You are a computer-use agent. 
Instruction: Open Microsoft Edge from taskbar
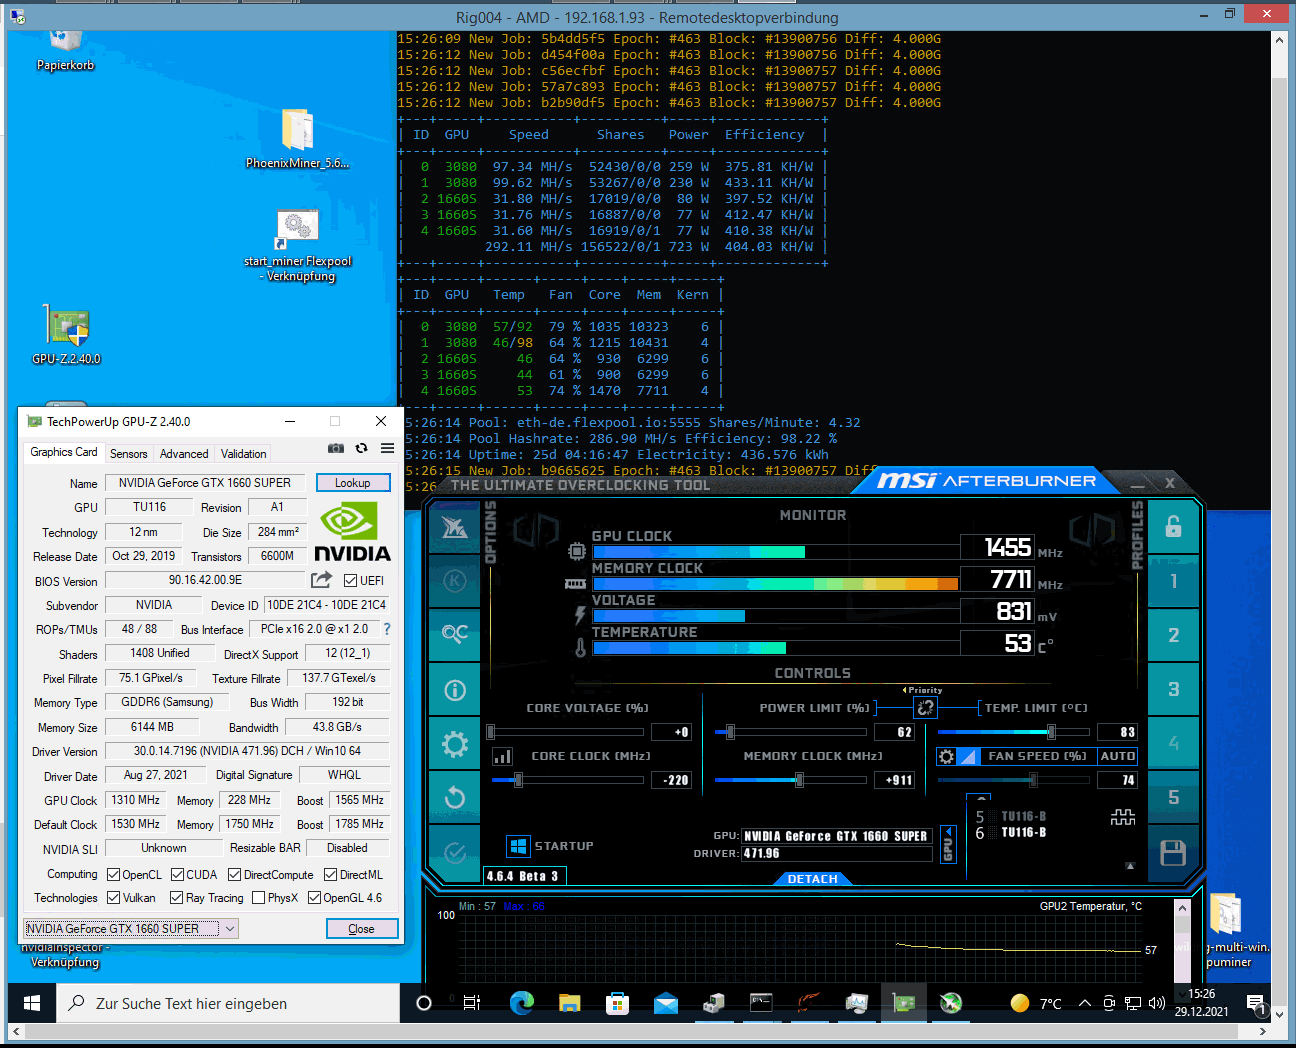[521, 1003]
